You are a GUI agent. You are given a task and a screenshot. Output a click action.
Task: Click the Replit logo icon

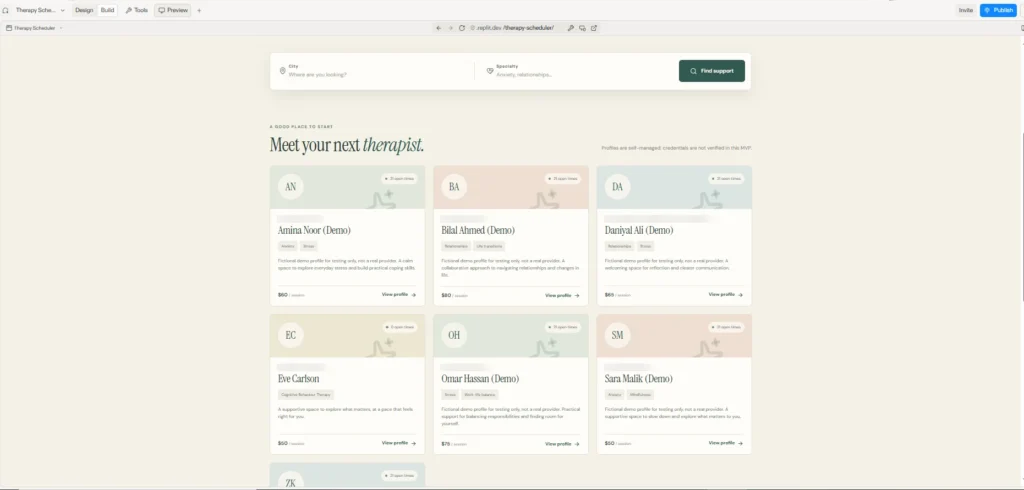(6, 10)
